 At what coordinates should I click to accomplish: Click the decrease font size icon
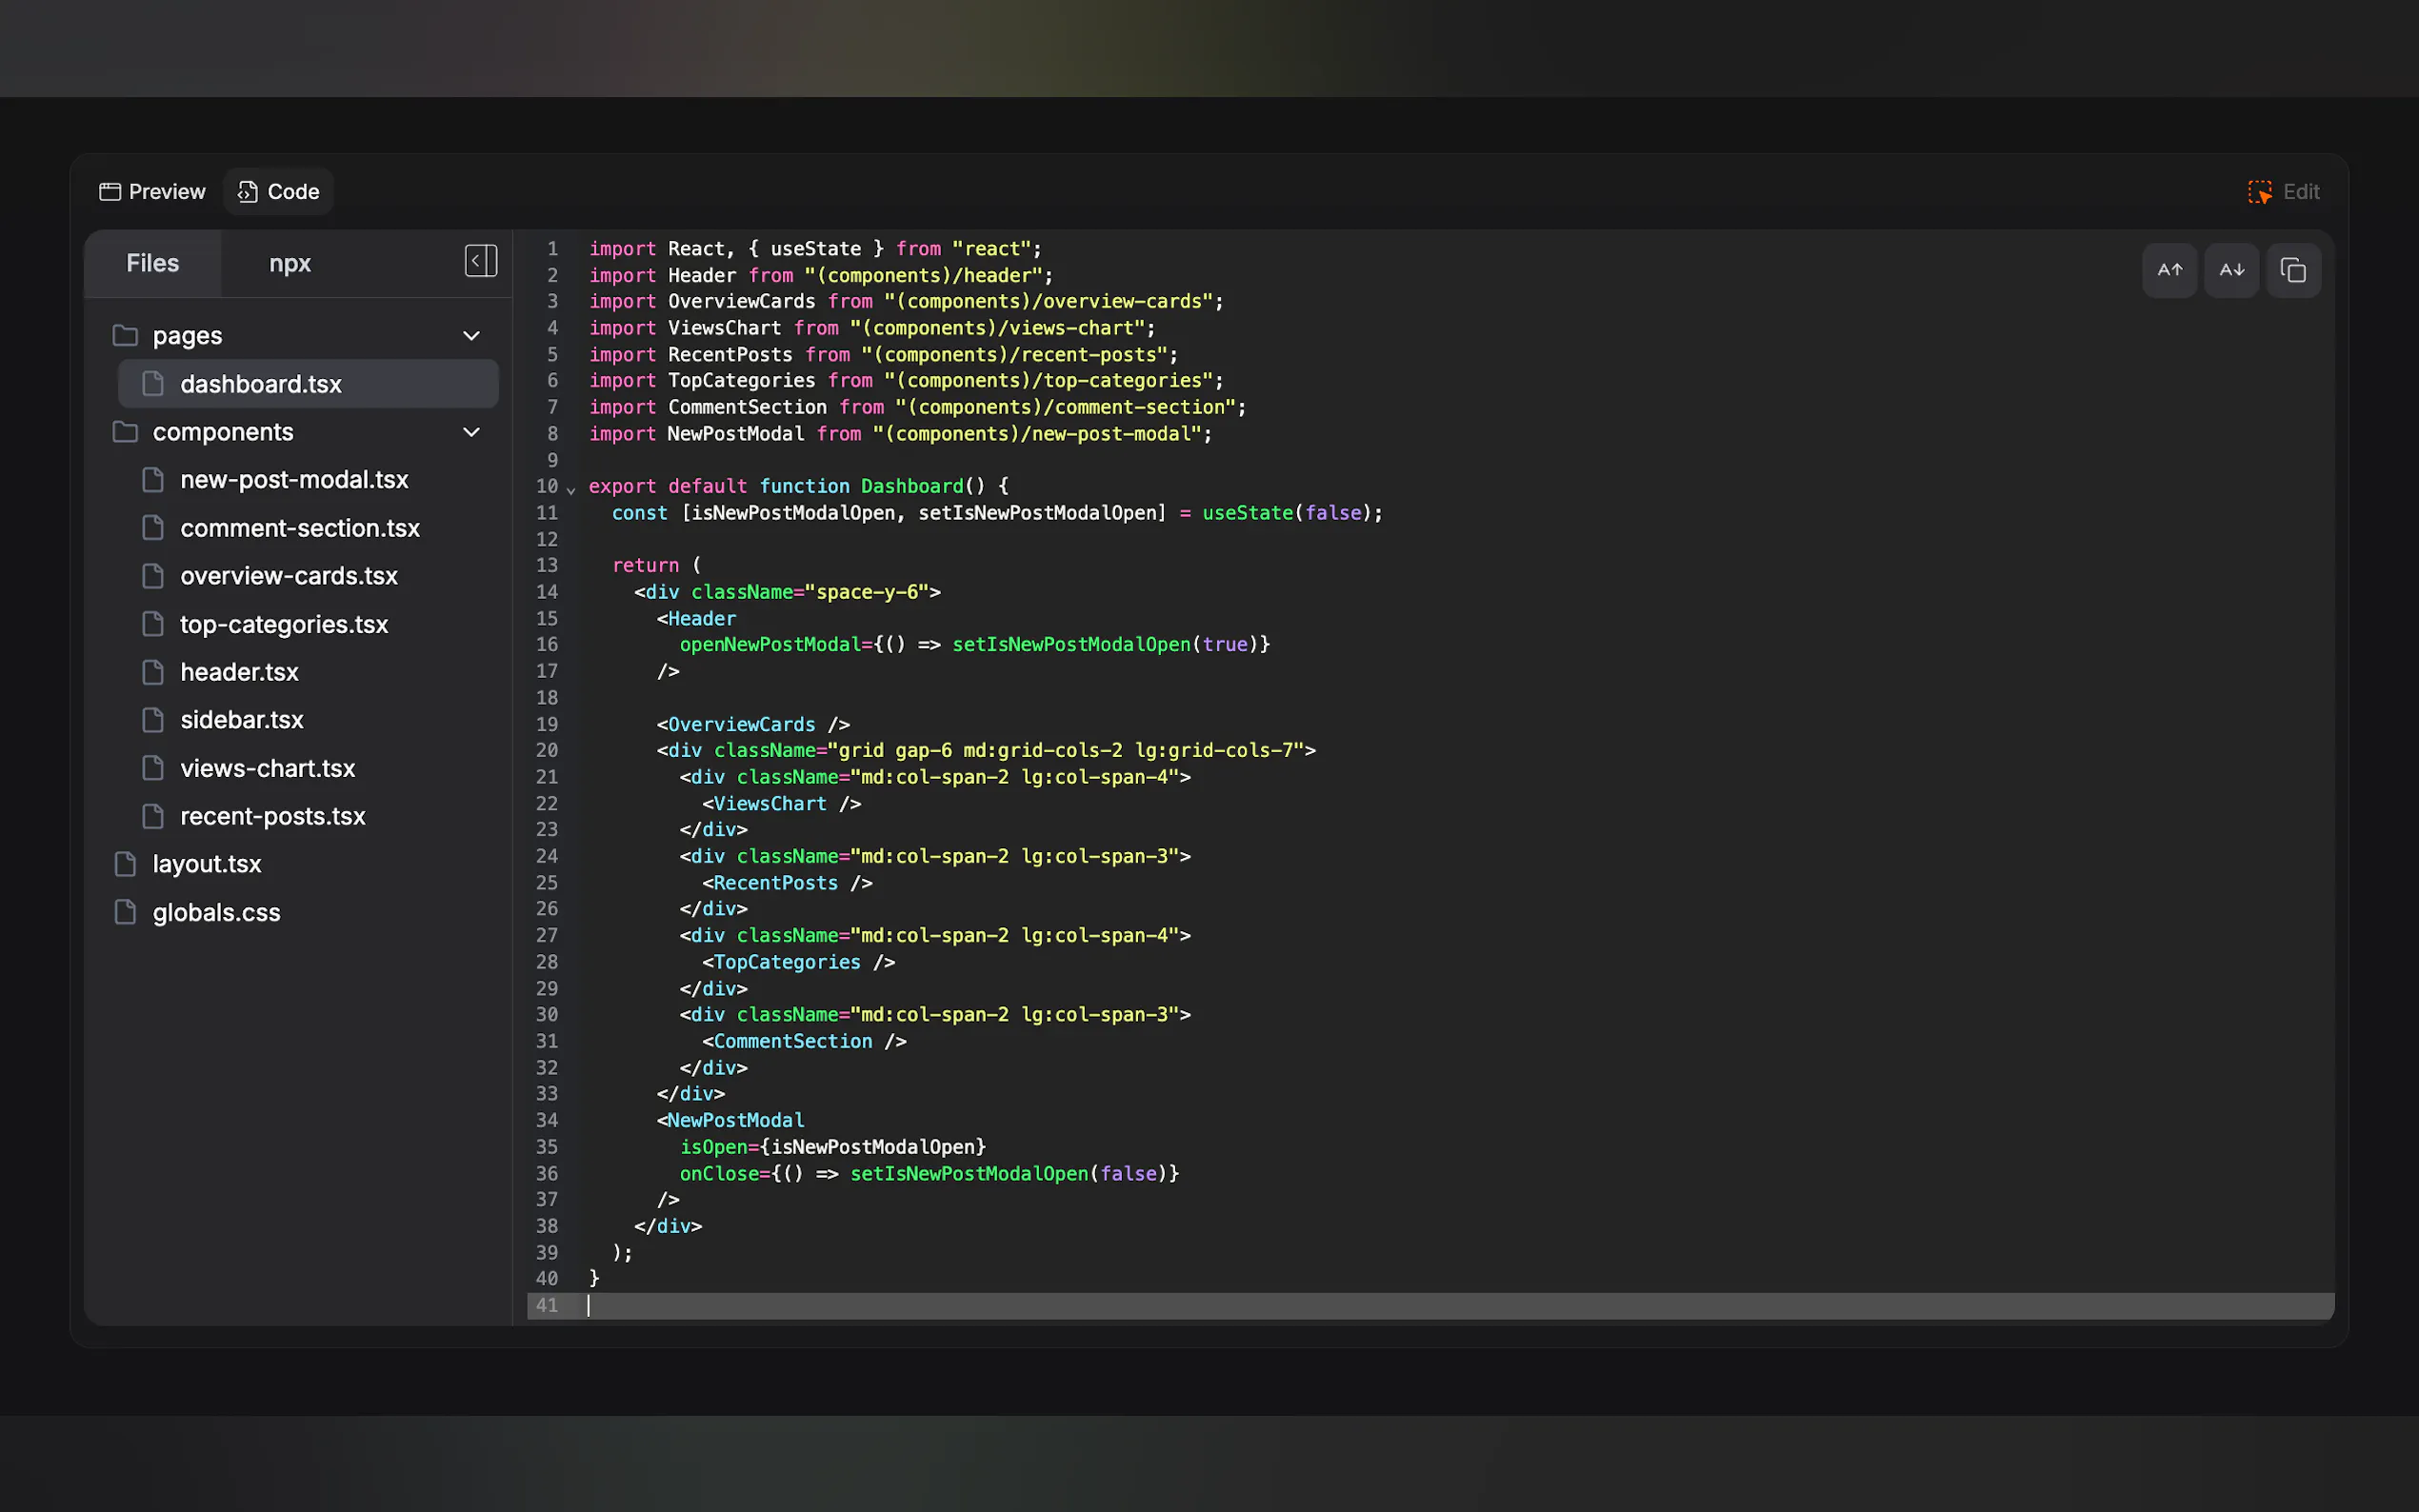pyautogui.click(x=2231, y=270)
